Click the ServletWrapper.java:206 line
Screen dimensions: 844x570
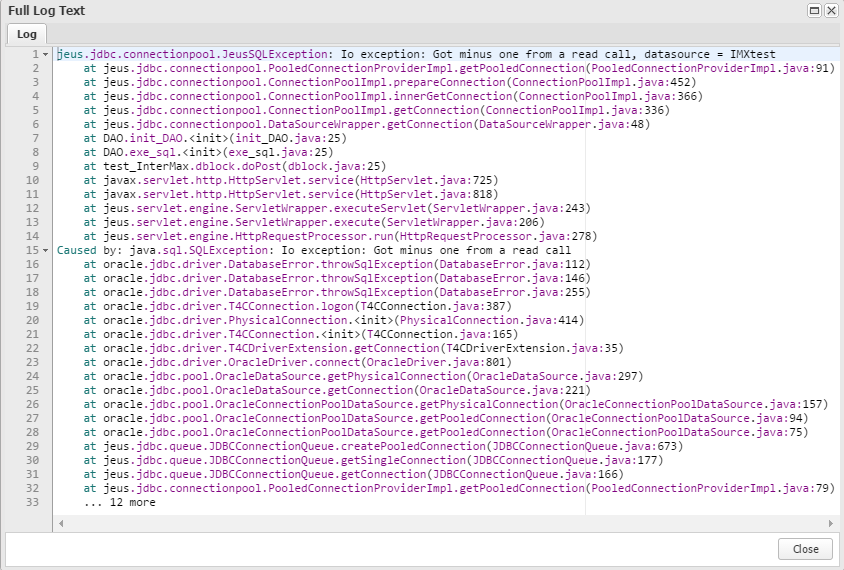[x=314, y=222]
